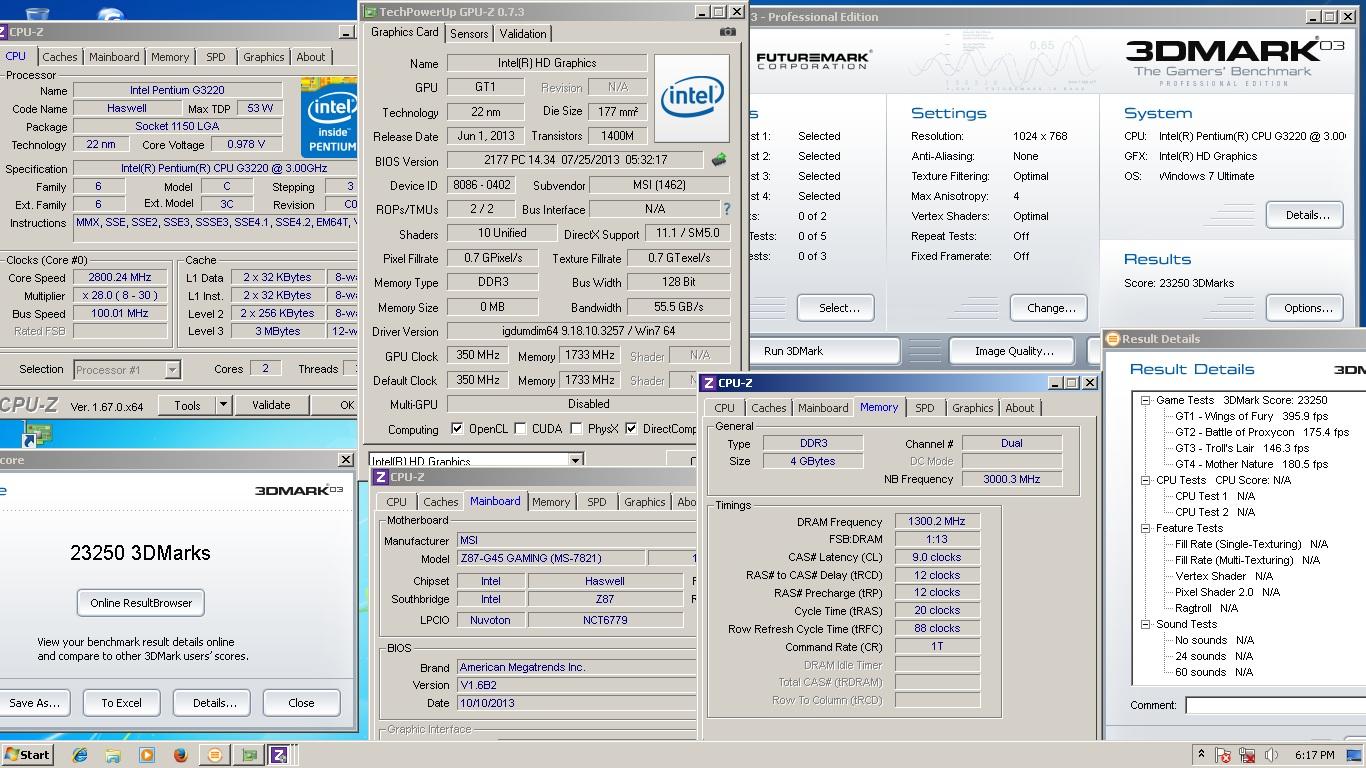
Task: Toggle the CUDA checkbox in GPU-Z
Action: pyautogui.click(x=520, y=429)
